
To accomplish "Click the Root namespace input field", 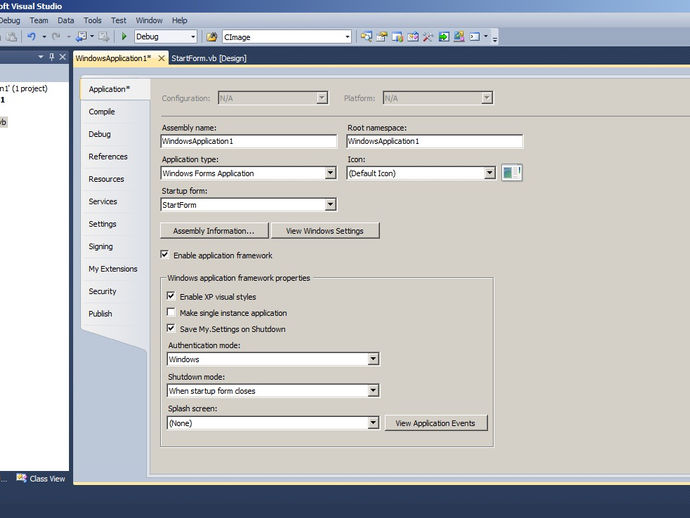I will [x=435, y=141].
